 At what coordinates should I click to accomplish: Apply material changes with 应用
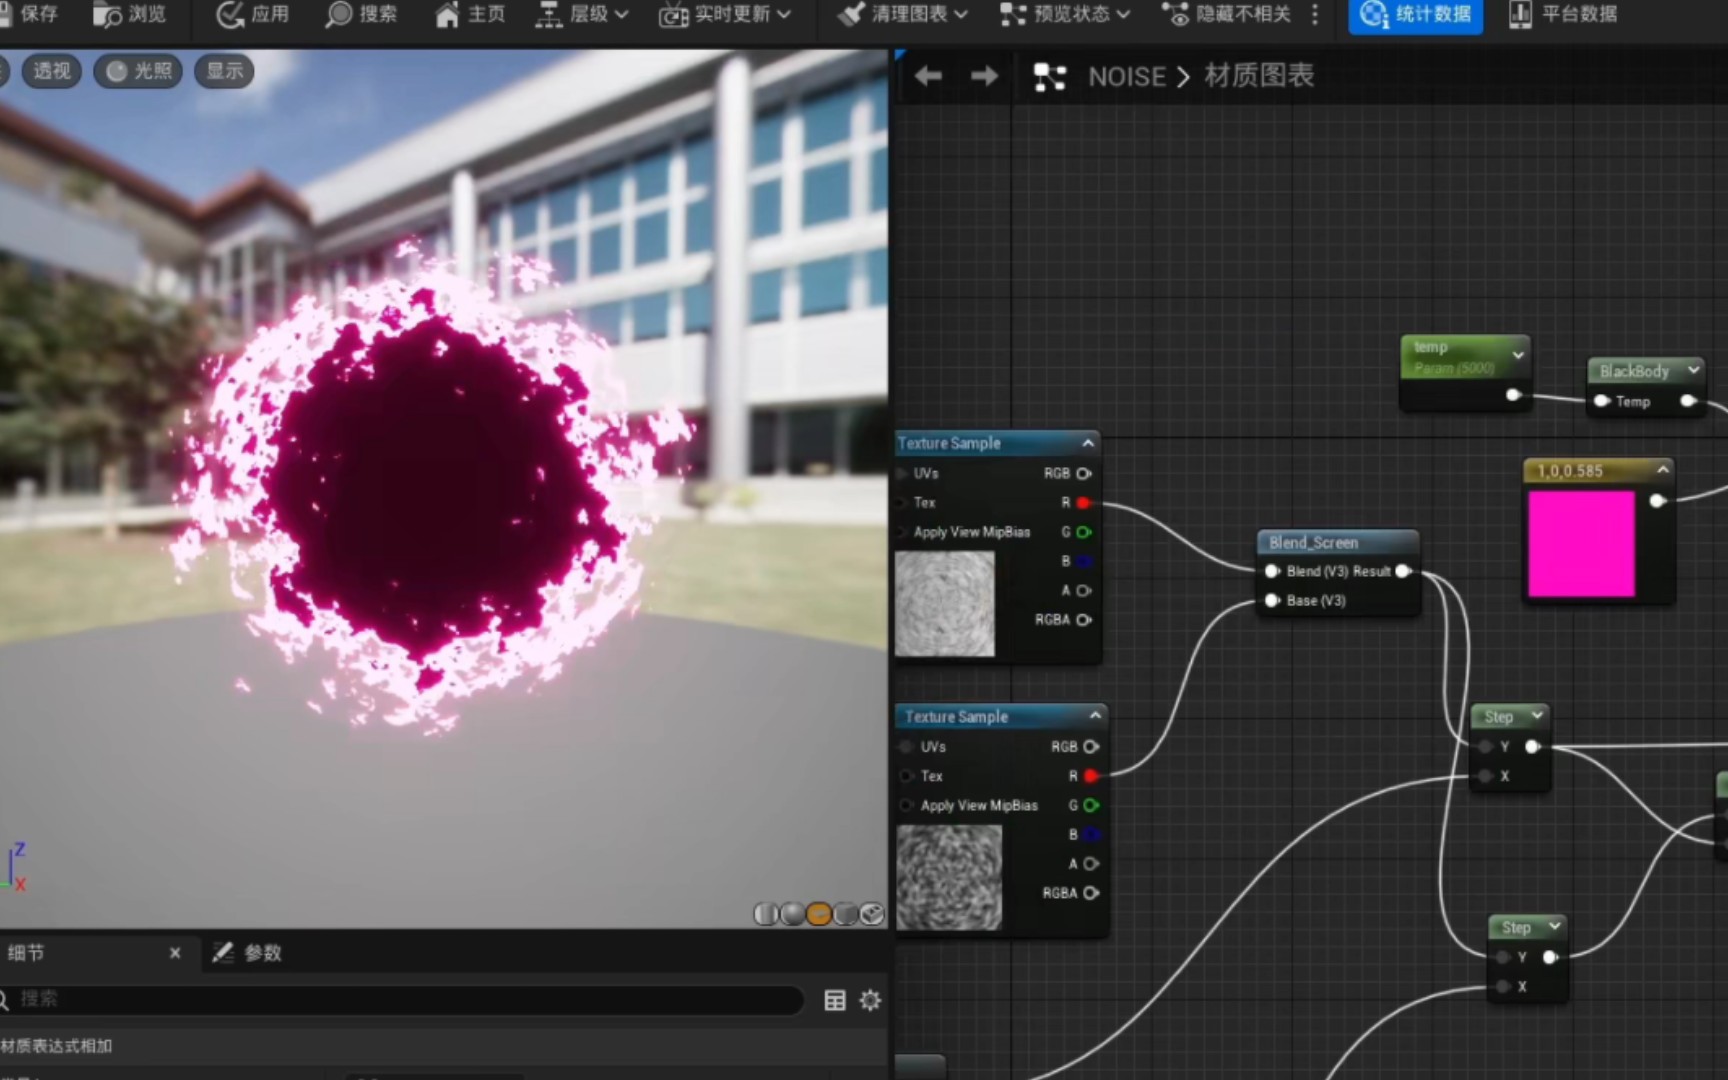(253, 14)
